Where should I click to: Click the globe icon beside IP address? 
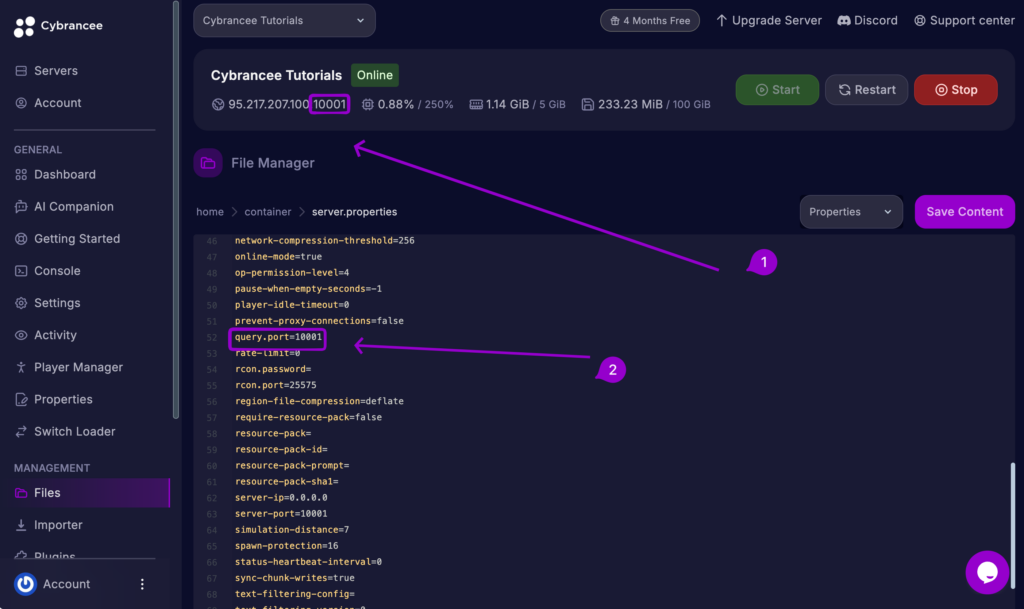pos(218,104)
